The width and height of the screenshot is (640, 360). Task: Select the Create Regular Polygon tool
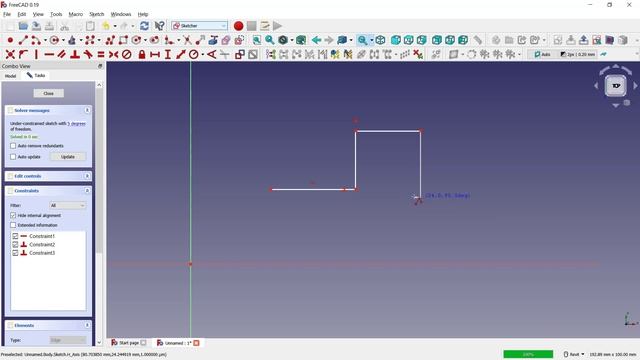136,40
